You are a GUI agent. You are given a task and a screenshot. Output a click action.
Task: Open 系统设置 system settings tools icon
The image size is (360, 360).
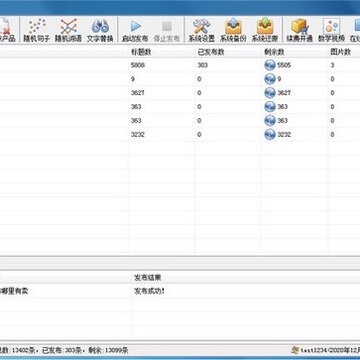[x=201, y=30]
